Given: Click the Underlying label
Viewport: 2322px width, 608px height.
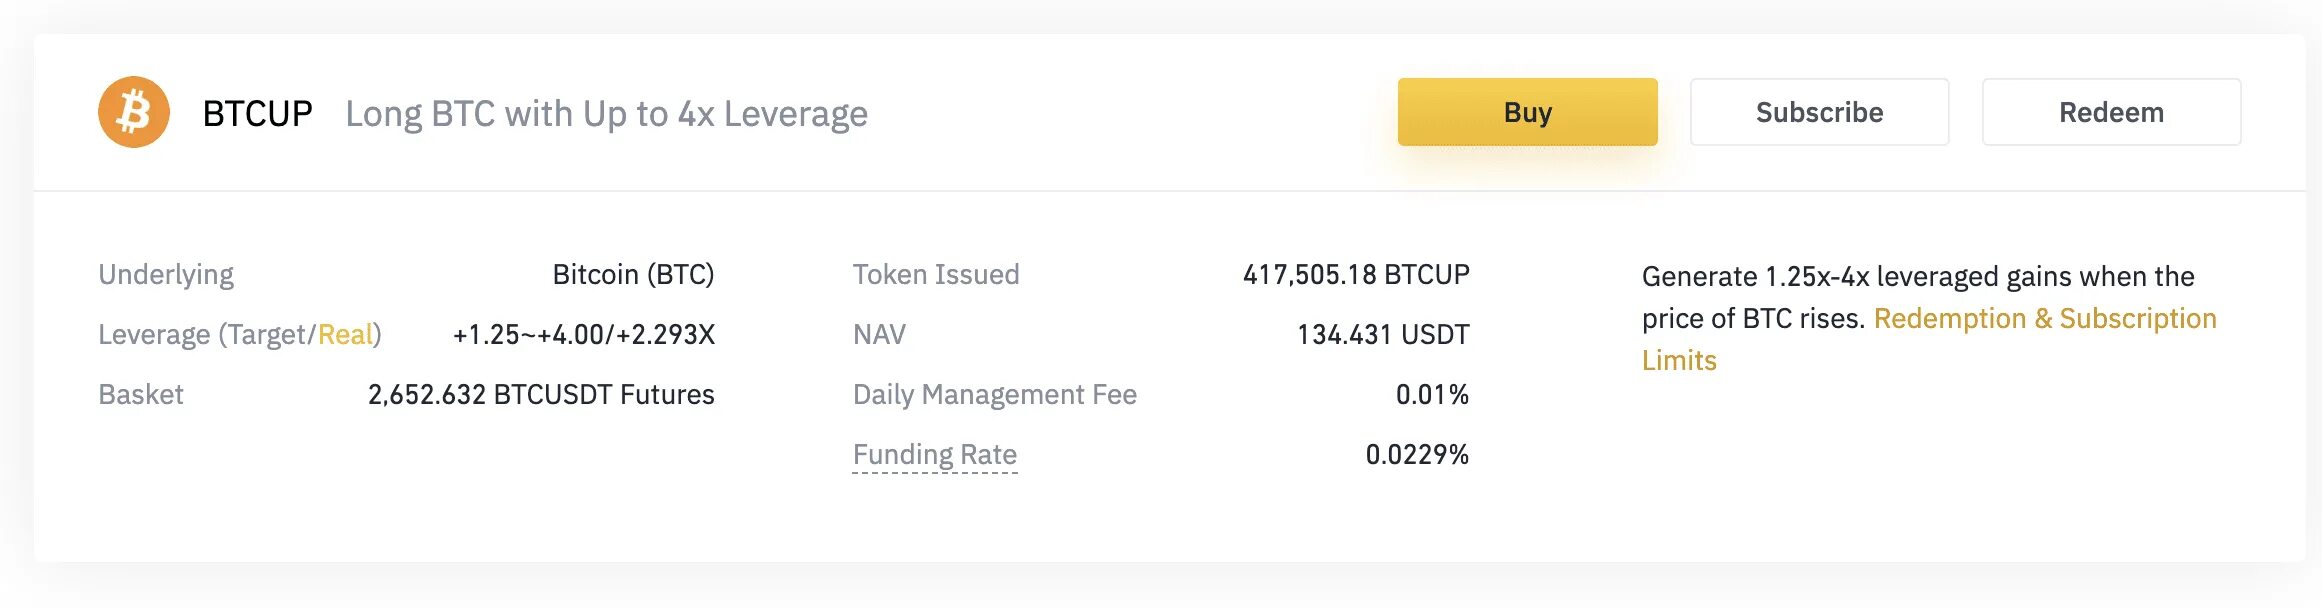Looking at the screenshot, I should coord(166,275).
